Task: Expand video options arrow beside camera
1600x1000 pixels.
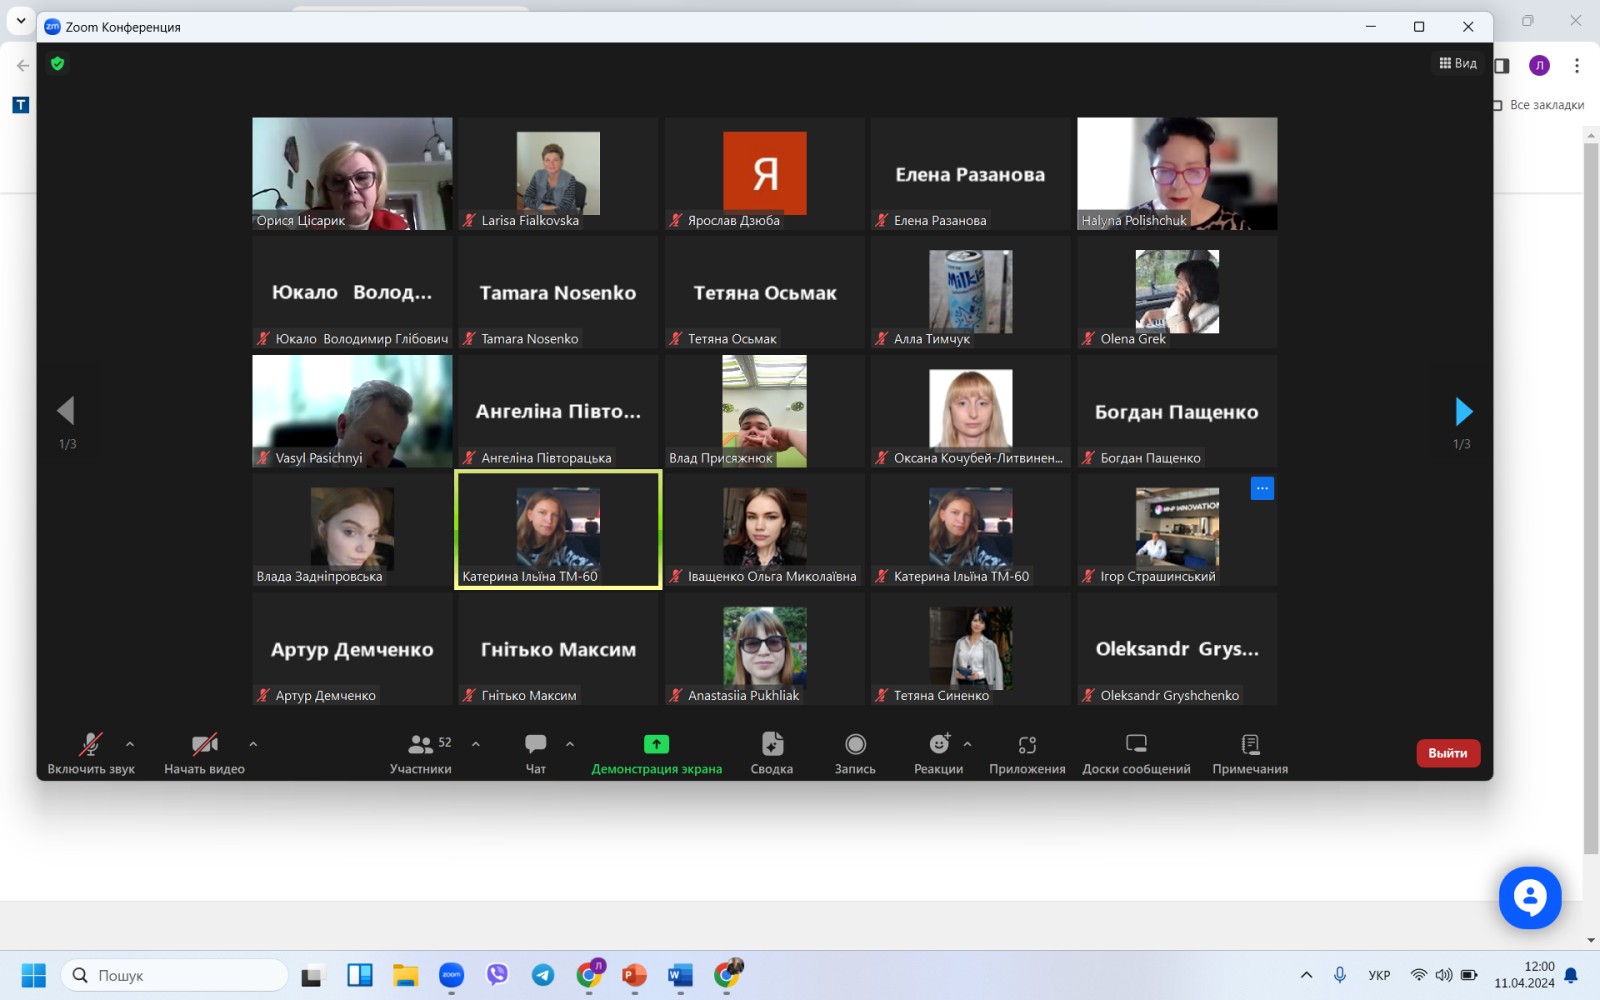Action: [253, 744]
